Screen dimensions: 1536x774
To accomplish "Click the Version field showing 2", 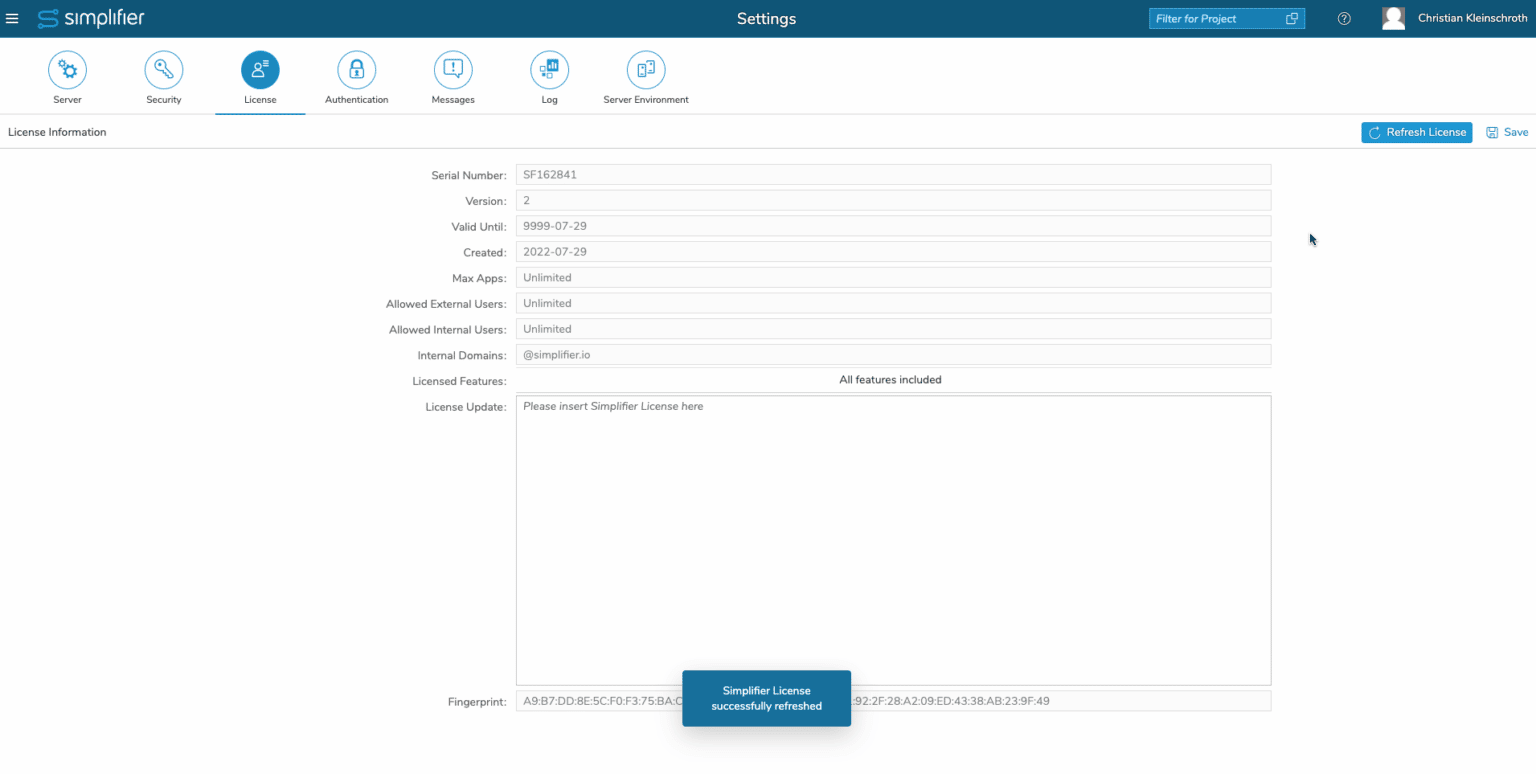I will pyautogui.click(x=893, y=200).
